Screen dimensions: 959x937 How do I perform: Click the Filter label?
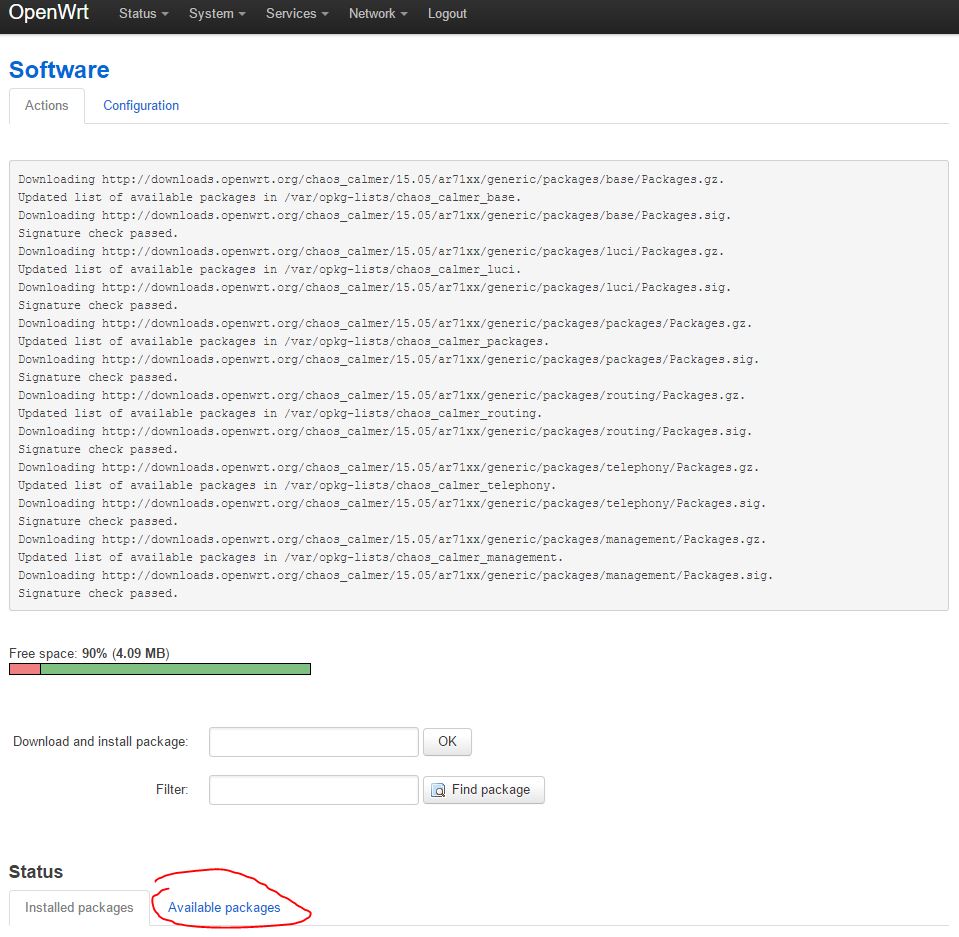click(x=172, y=790)
